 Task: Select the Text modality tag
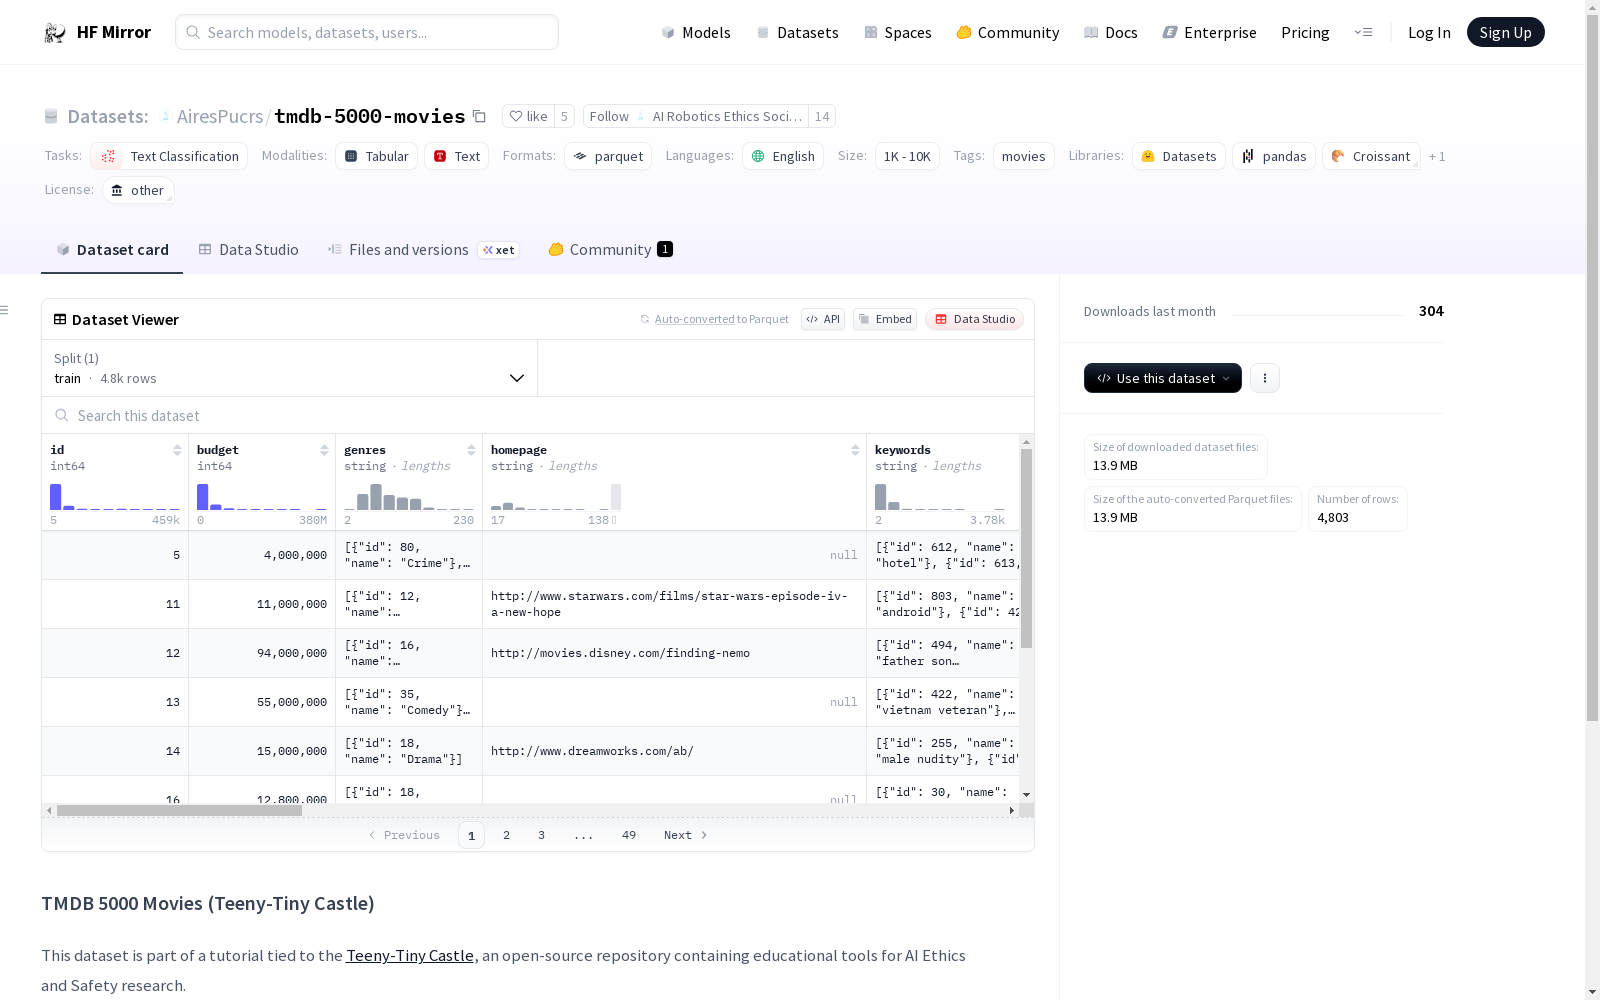[457, 156]
